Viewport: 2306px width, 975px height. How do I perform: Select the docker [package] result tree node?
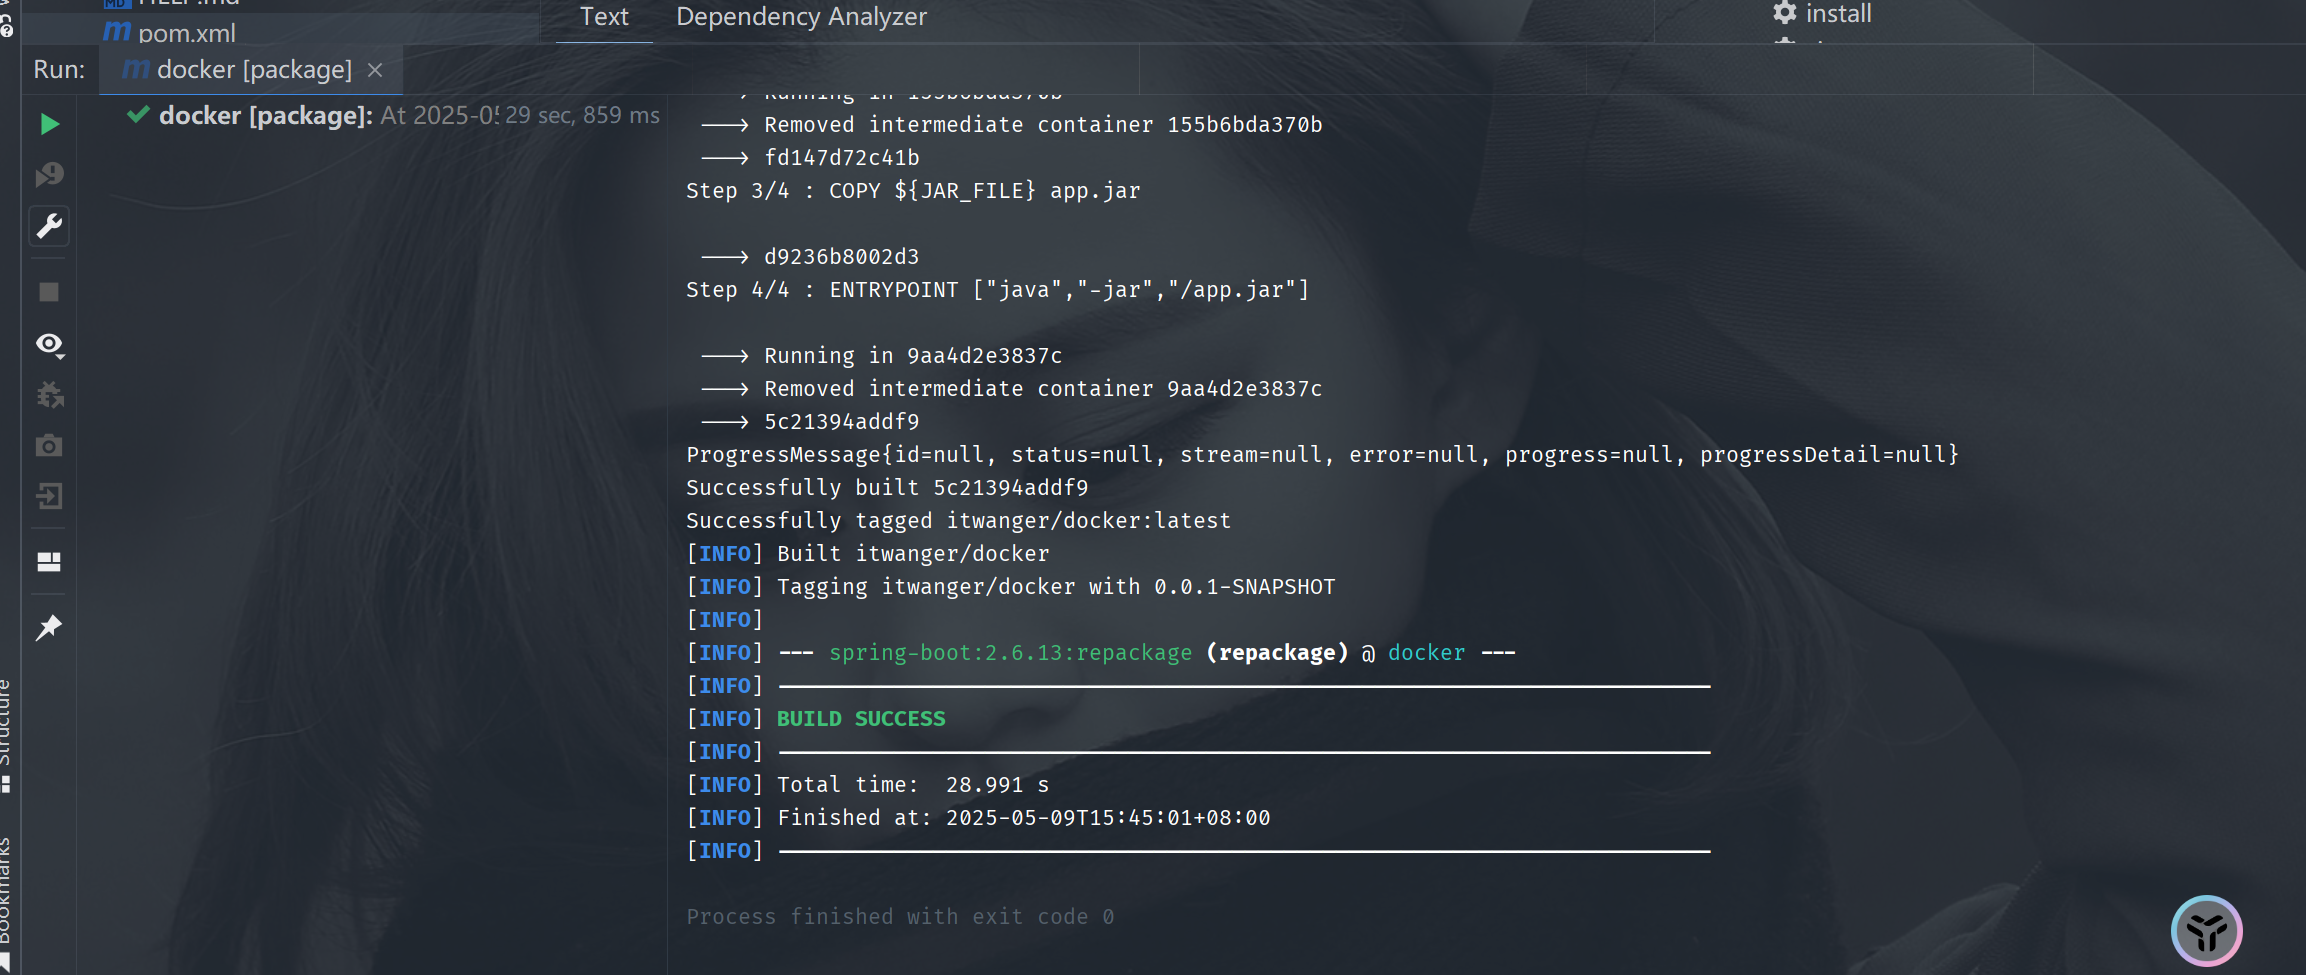(x=265, y=116)
